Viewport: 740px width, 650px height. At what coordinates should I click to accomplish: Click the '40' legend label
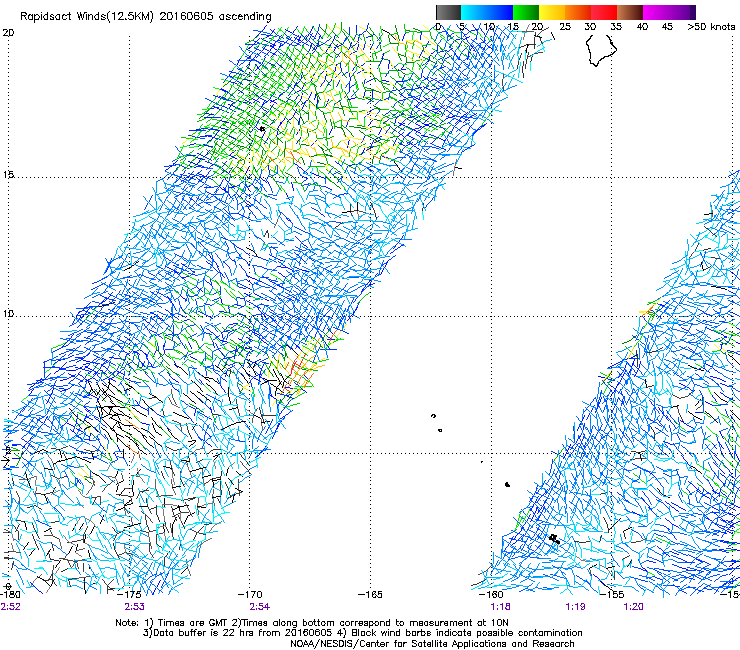coord(642,27)
